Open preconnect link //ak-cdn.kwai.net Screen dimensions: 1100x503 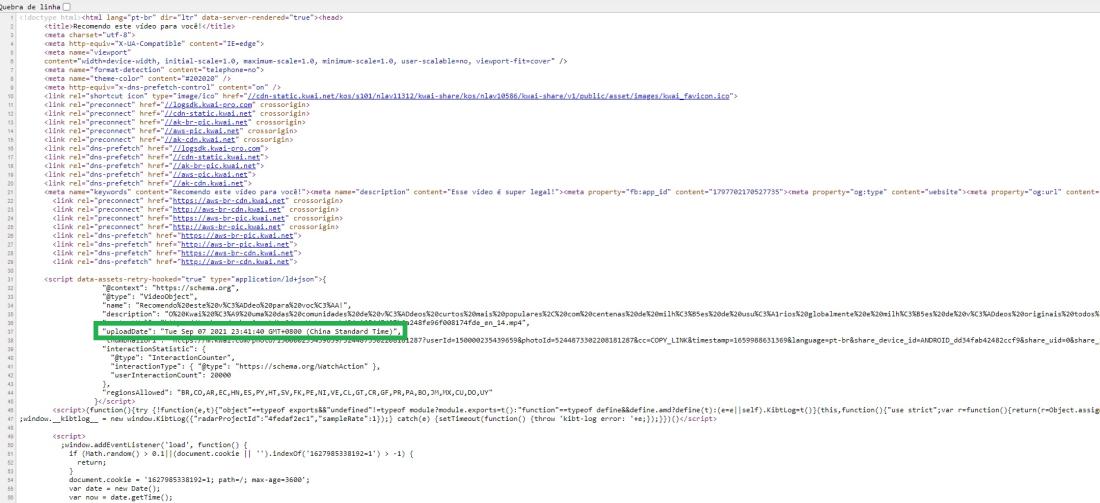tap(200, 140)
